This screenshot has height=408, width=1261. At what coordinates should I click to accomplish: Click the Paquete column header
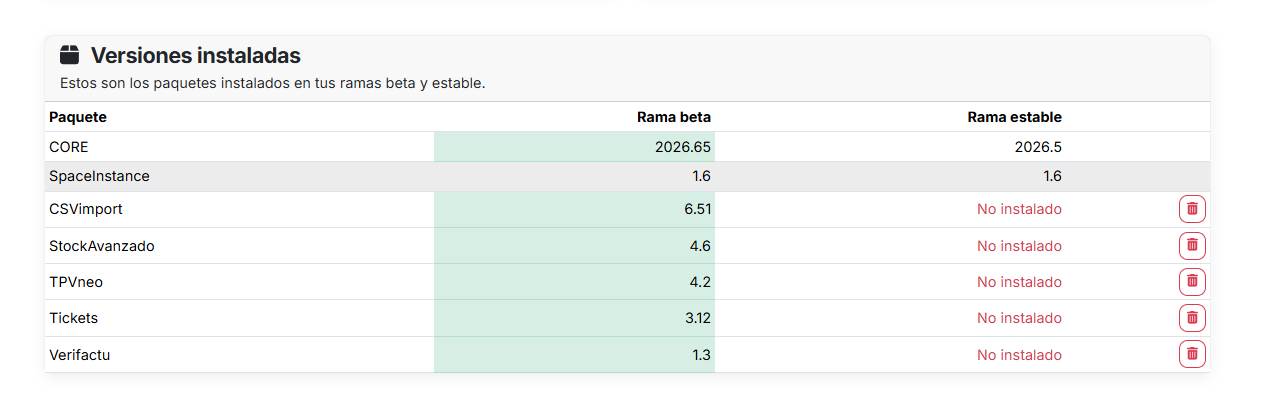click(78, 117)
